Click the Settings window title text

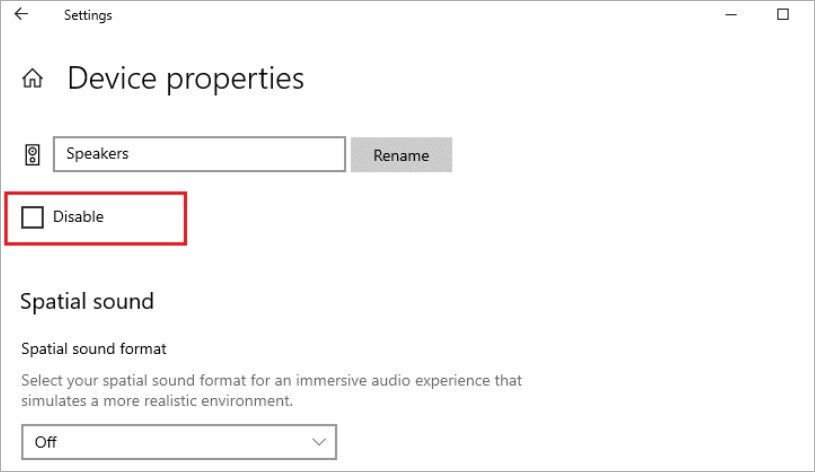[x=88, y=16]
